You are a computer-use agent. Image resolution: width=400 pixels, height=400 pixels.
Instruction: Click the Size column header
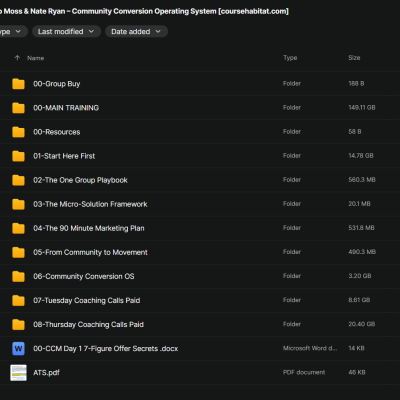point(354,58)
